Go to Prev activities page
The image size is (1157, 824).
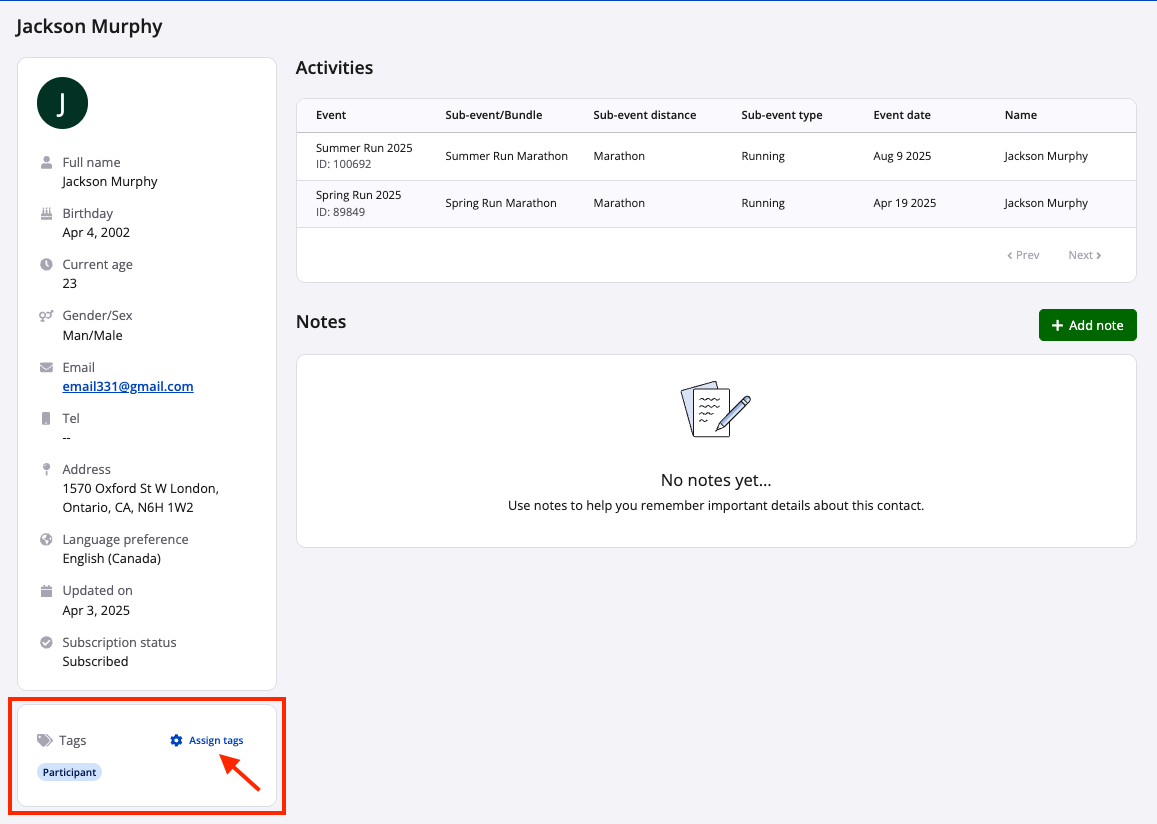pos(1023,255)
